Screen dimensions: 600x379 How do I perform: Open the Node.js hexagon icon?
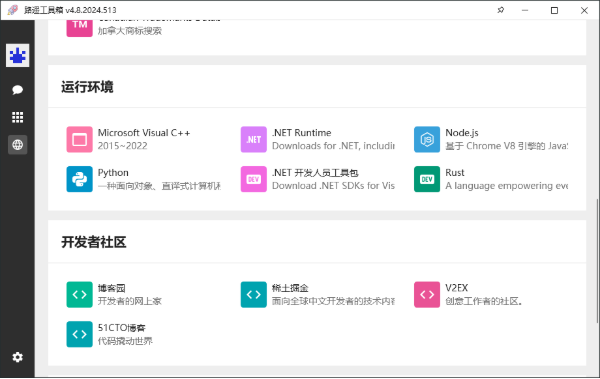pyautogui.click(x=427, y=140)
